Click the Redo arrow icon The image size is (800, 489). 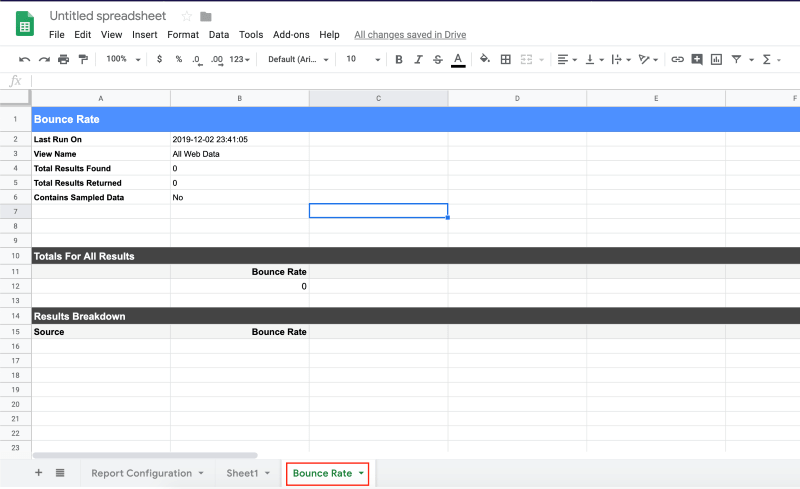pyautogui.click(x=44, y=60)
